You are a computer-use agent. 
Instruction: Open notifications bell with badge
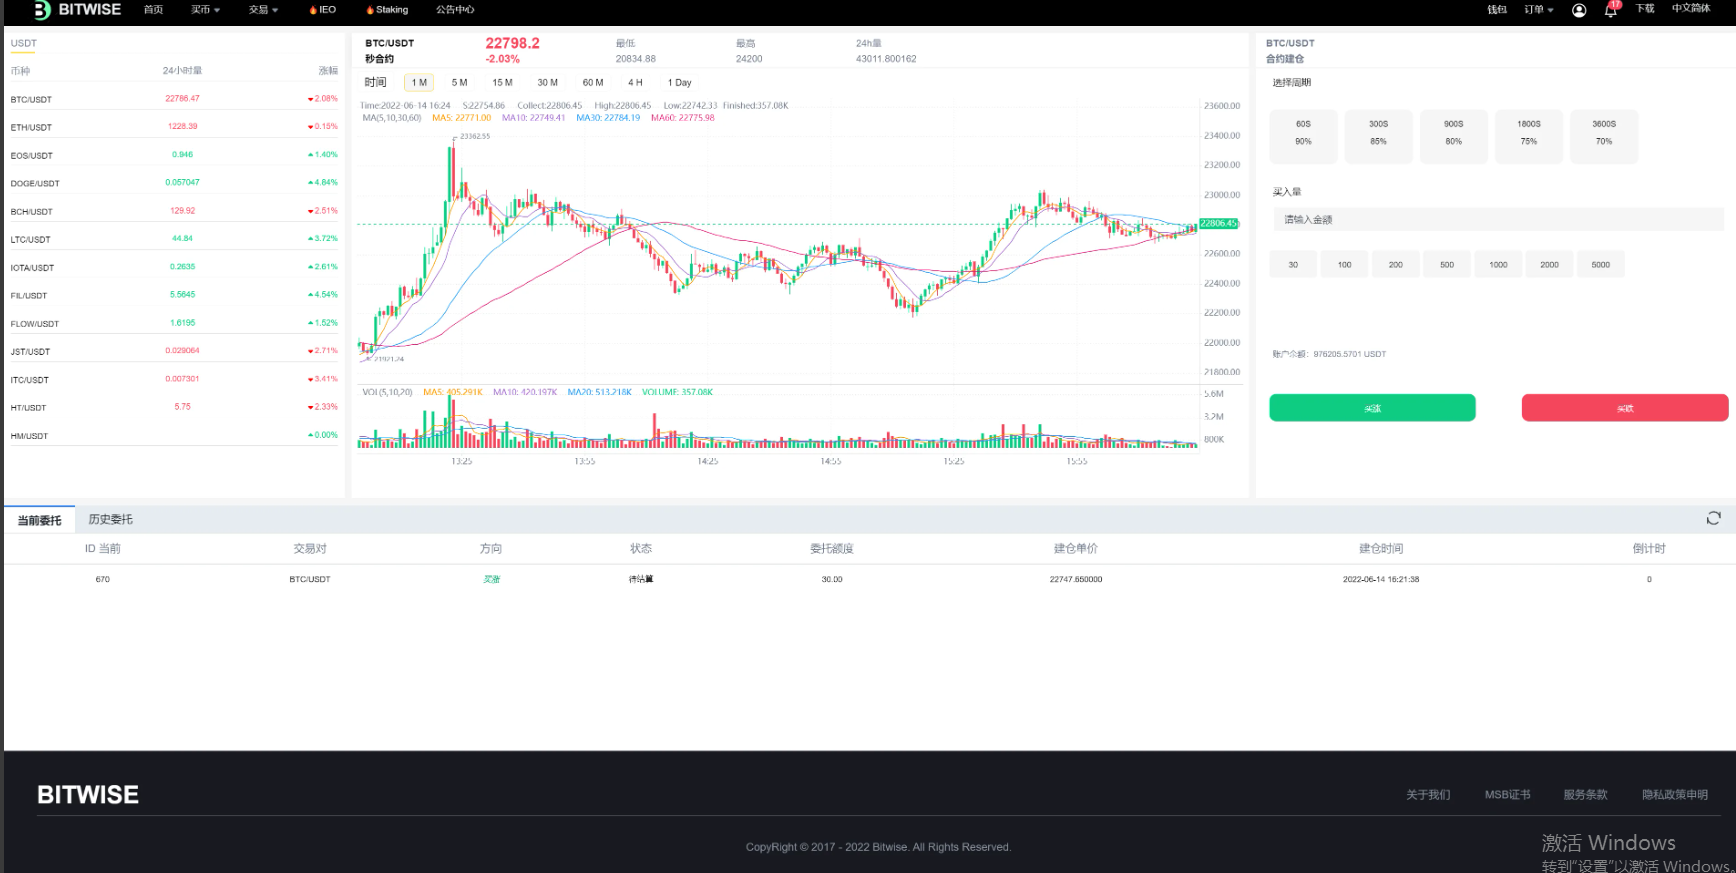(x=1610, y=10)
